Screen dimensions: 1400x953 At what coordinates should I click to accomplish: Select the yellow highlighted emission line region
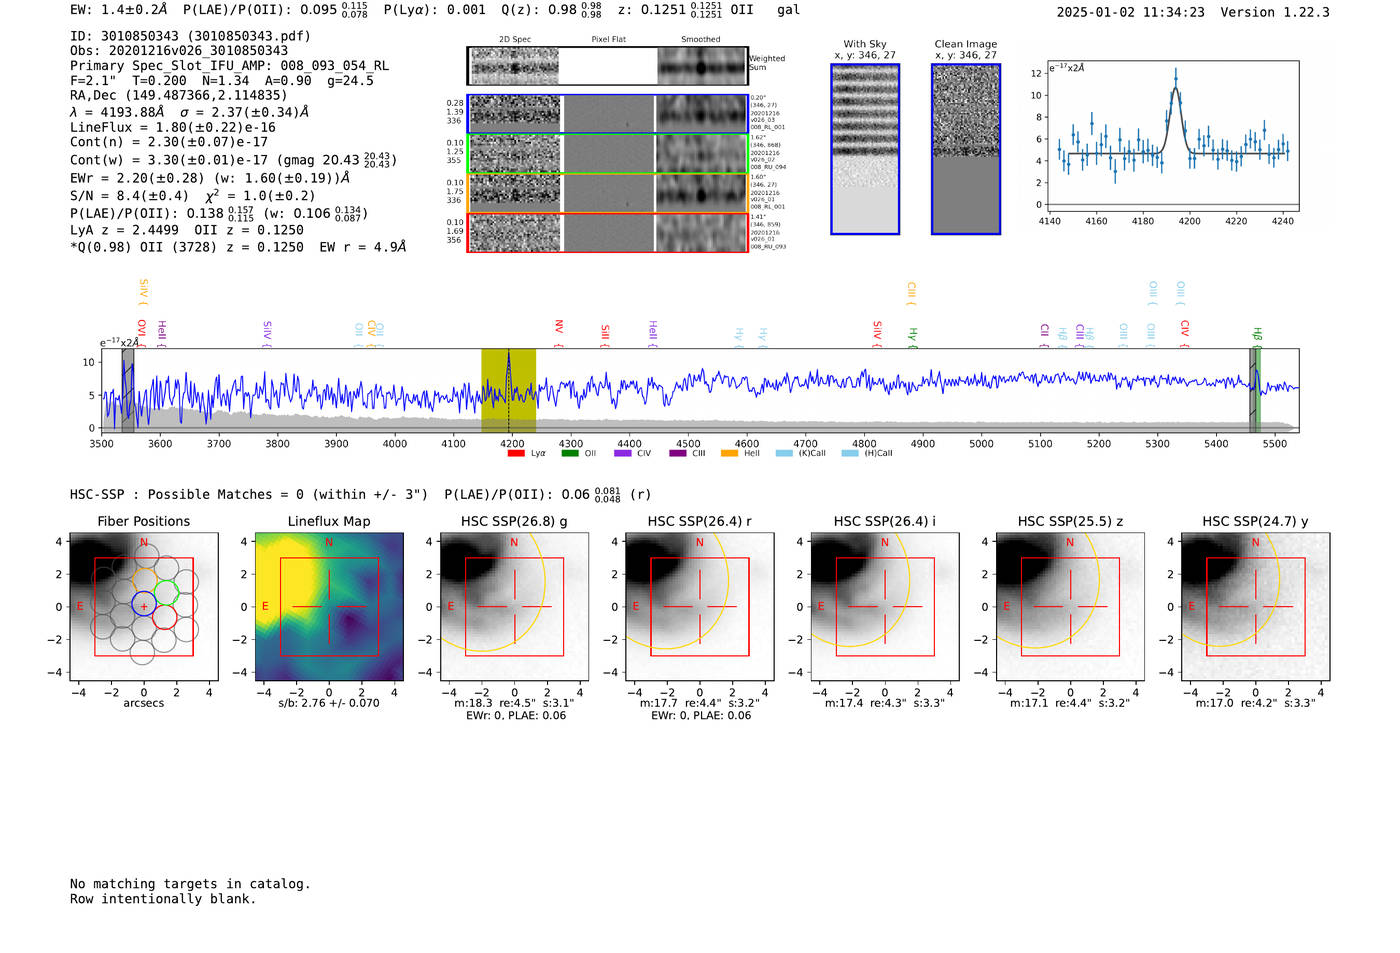(508, 390)
